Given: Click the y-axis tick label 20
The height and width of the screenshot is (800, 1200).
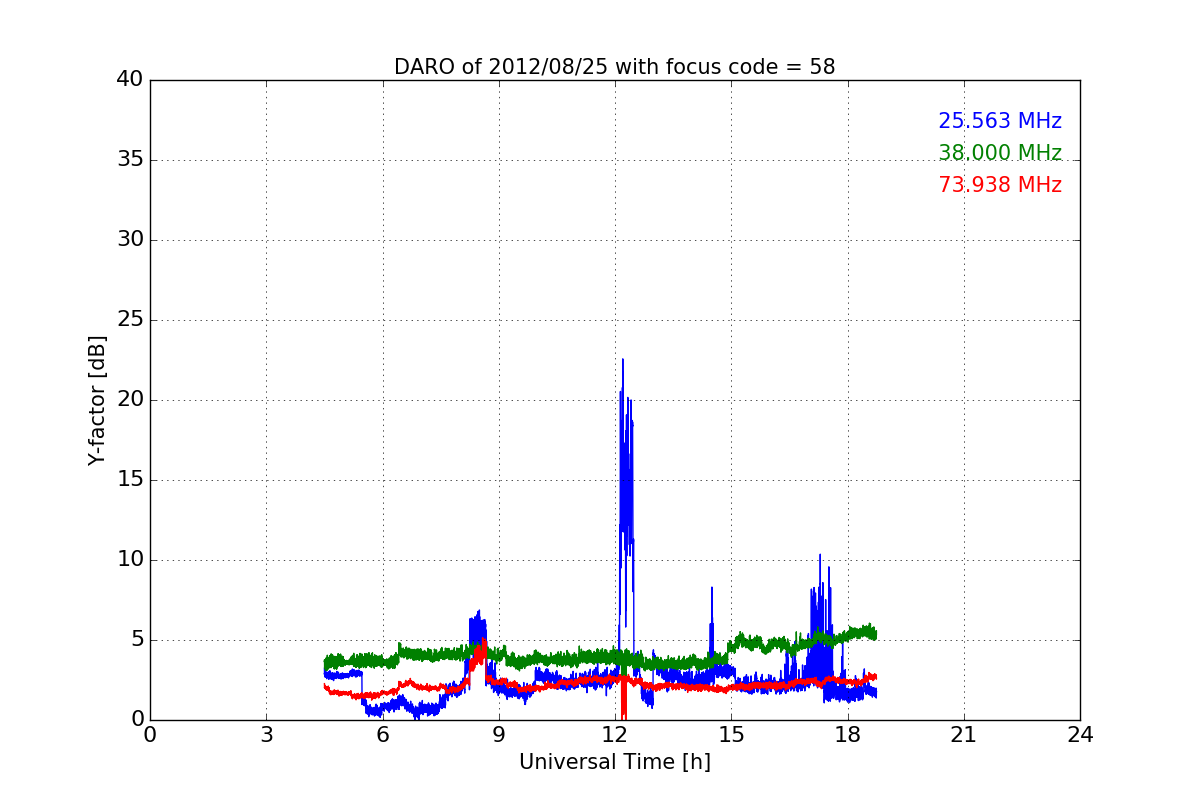Looking at the screenshot, I should coord(130,400).
